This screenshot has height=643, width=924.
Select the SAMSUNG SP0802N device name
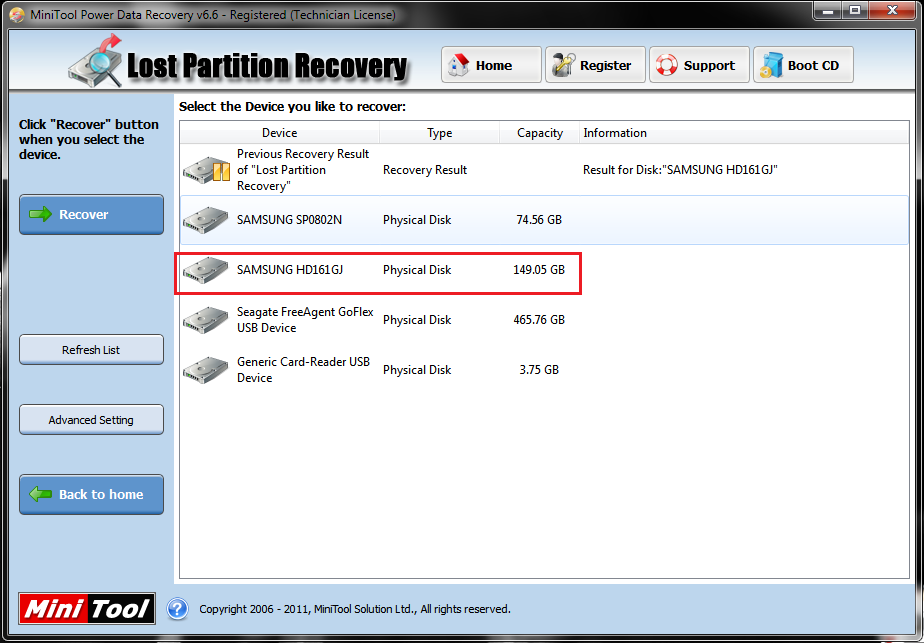(289, 220)
